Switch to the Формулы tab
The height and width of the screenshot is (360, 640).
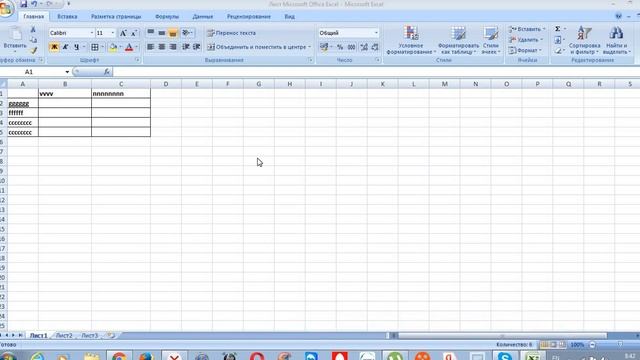pyautogui.click(x=167, y=17)
